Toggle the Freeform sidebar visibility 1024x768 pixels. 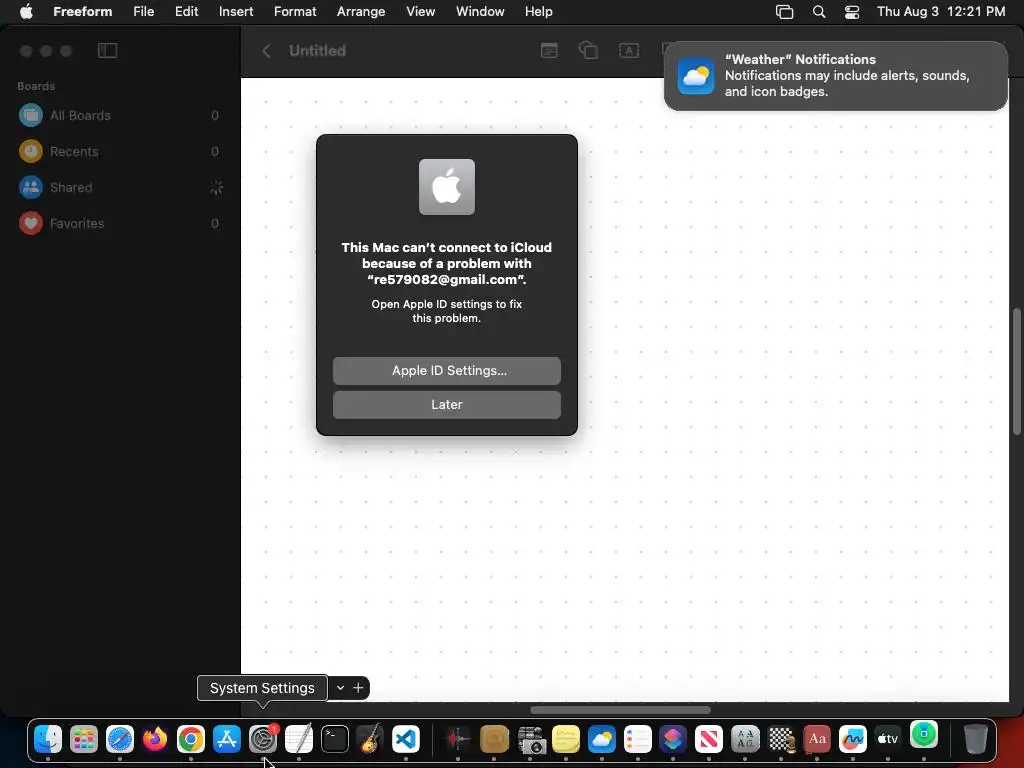[107, 50]
